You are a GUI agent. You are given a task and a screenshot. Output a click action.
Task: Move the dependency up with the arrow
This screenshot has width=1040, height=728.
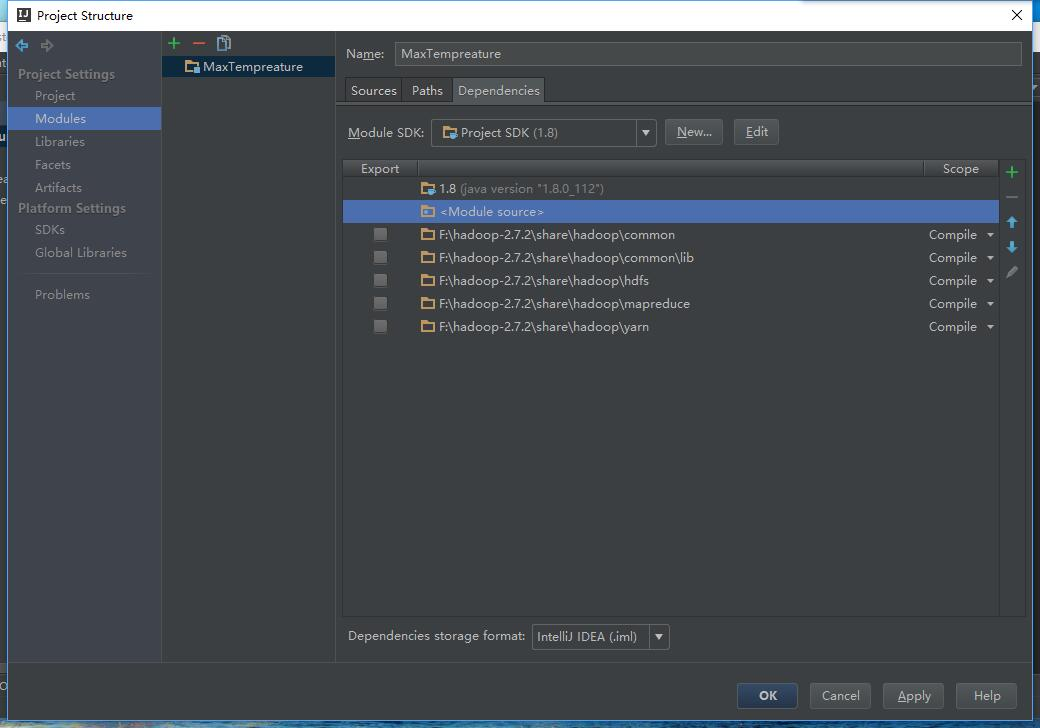(x=1012, y=222)
